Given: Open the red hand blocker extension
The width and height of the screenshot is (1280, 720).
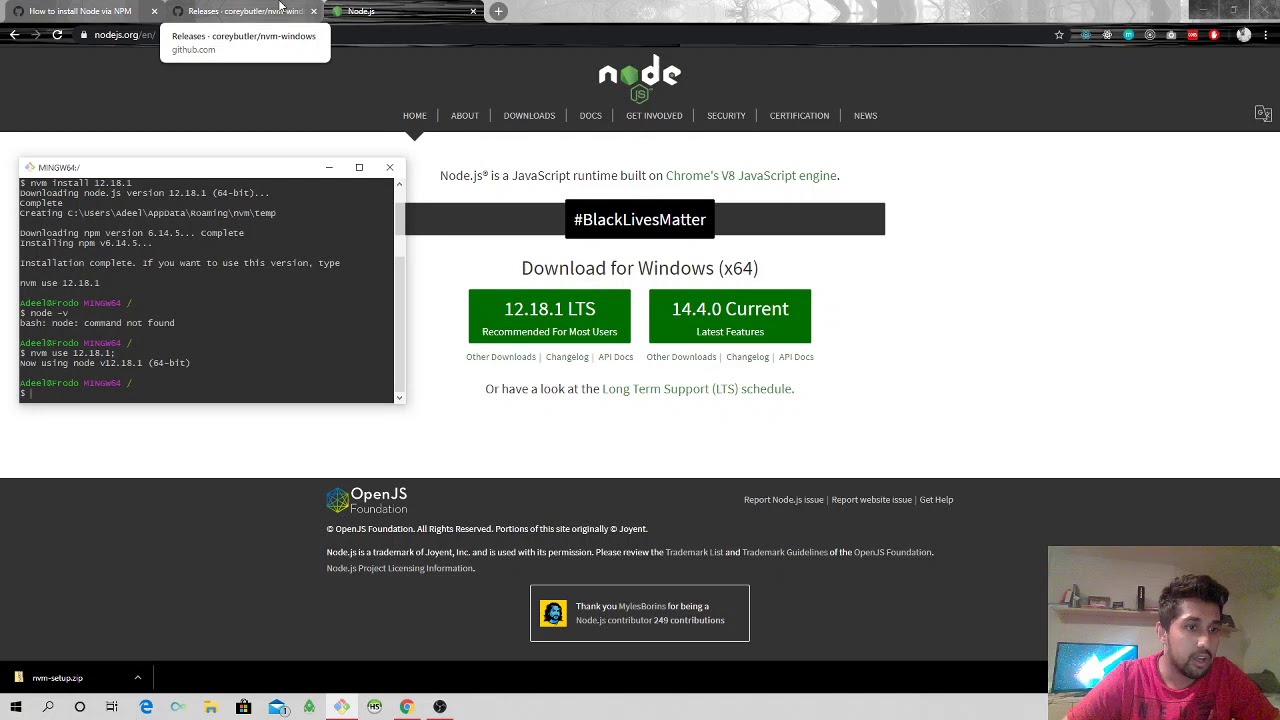Looking at the screenshot, I should 1213,35.
